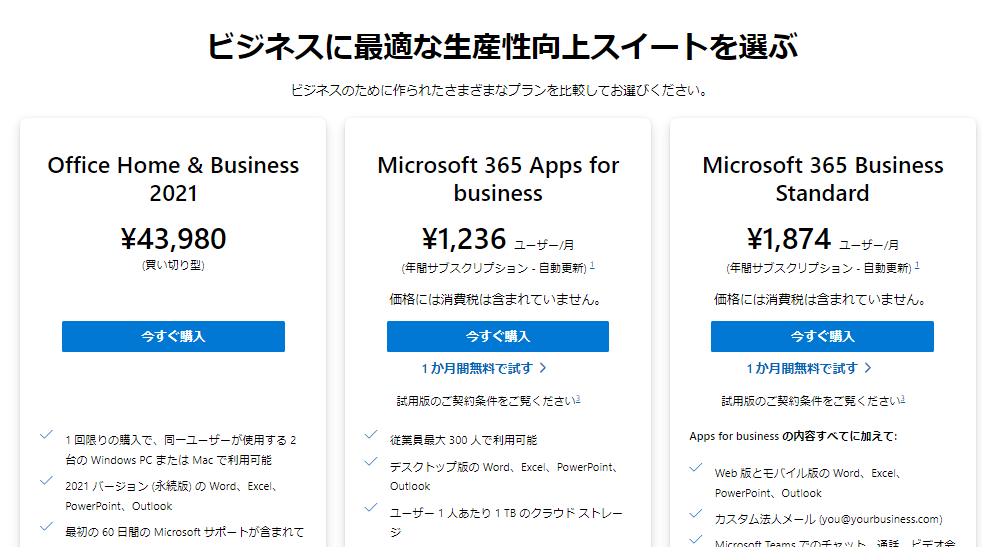The image size is (982, 547).
Task: Open 1 か月間無料で試す for Business Standard
Action: (x=802, y=368)
